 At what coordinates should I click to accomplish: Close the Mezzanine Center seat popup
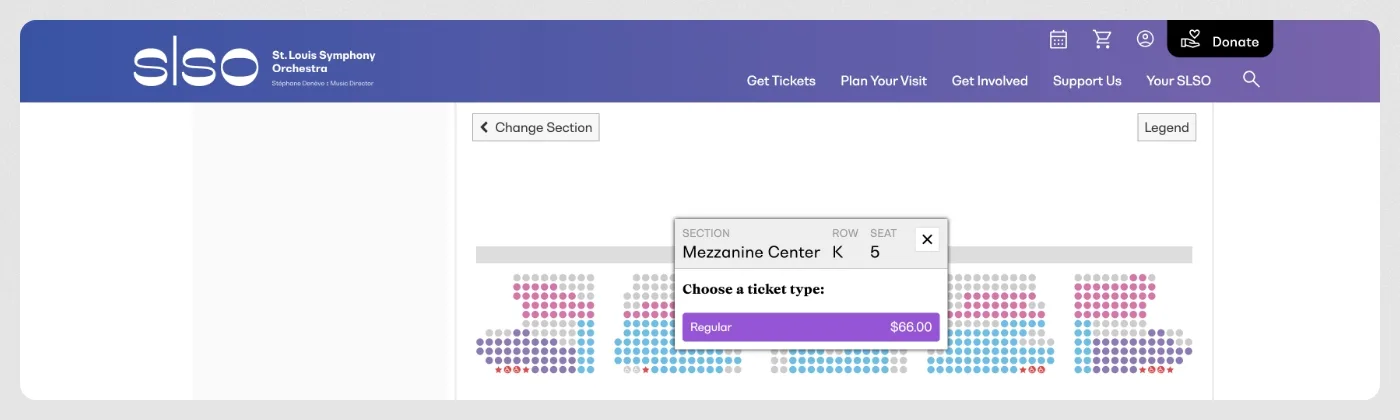pyautogui.click(x=927, y=239)
